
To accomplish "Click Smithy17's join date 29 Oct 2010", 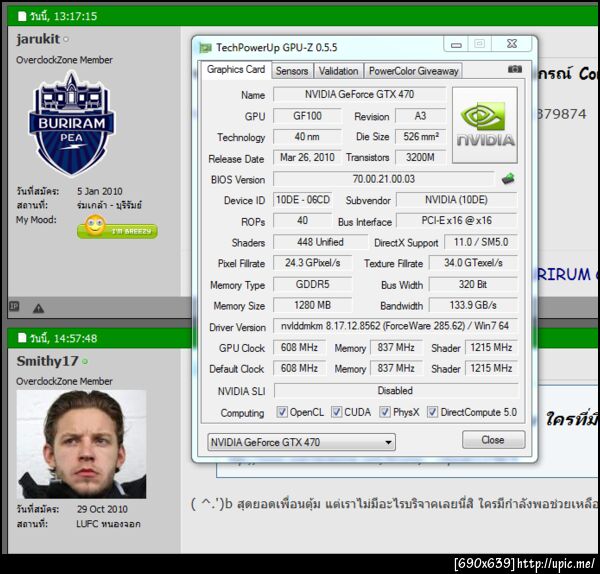I will click(102, 509).
